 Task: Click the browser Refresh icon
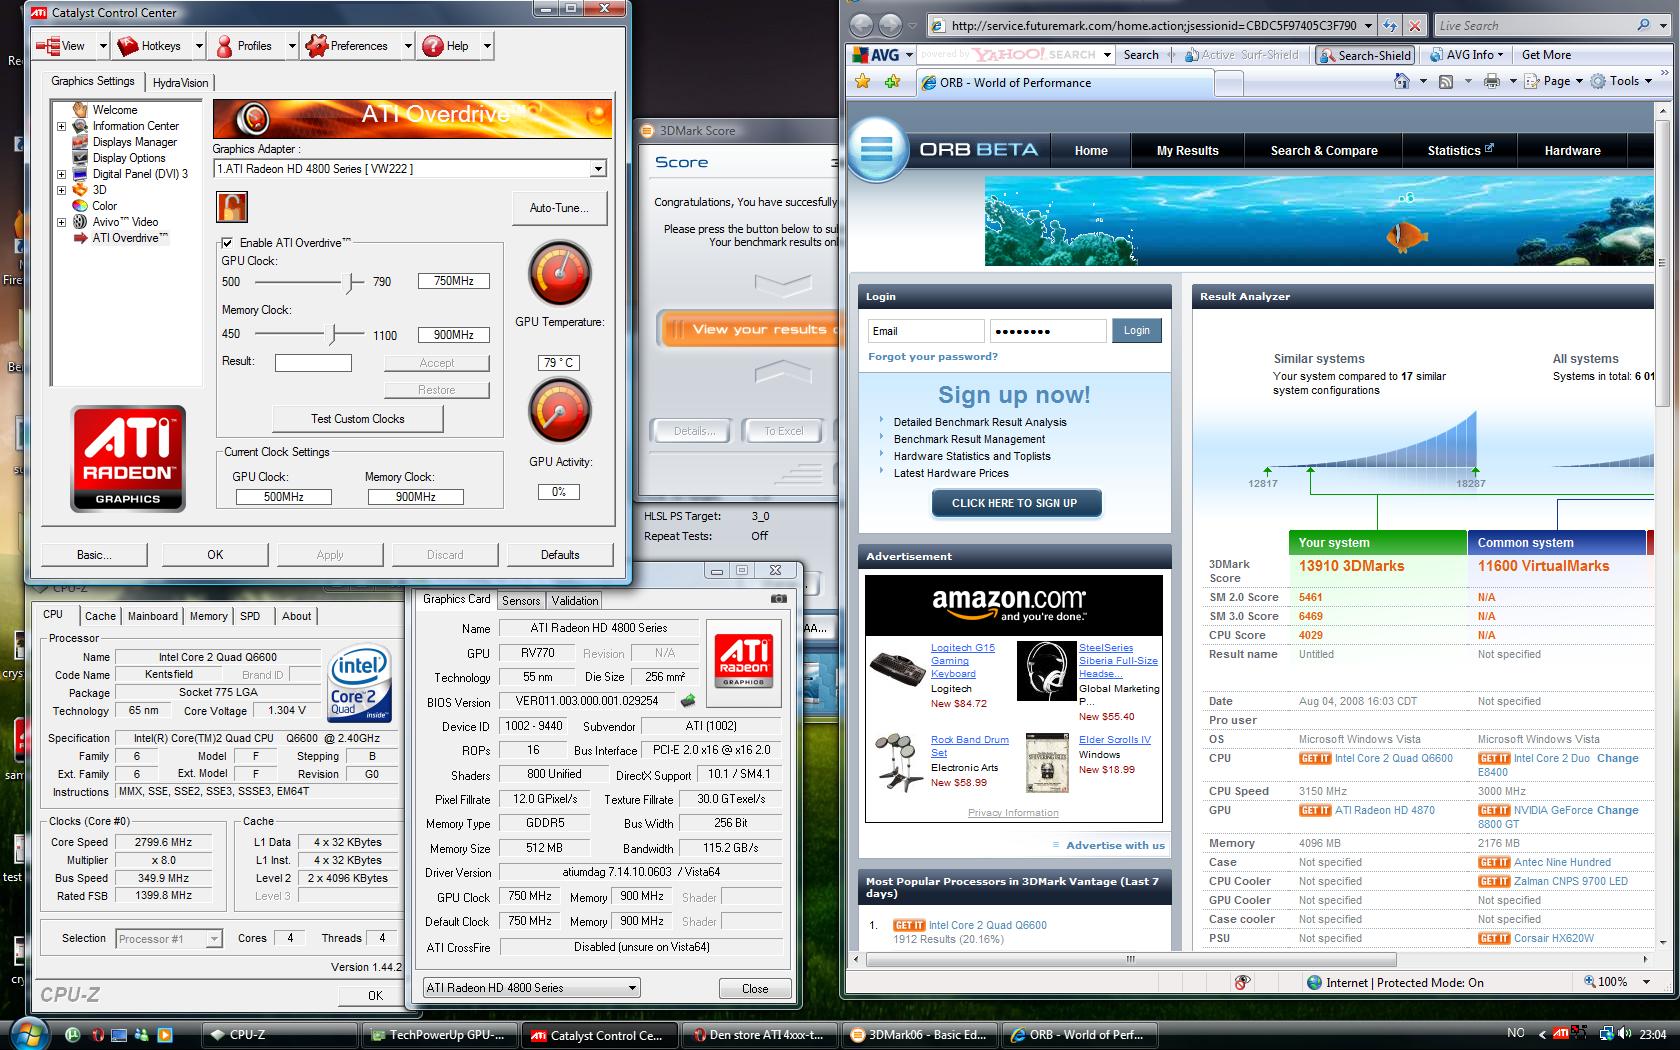pyautogui.click(x=1390, y=26)
